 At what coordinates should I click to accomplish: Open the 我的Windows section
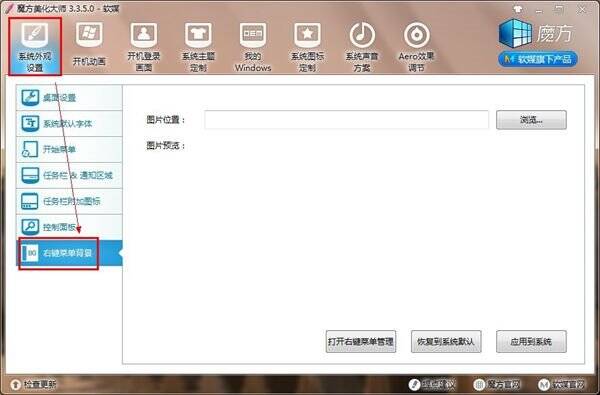click(x=253, y=47)
